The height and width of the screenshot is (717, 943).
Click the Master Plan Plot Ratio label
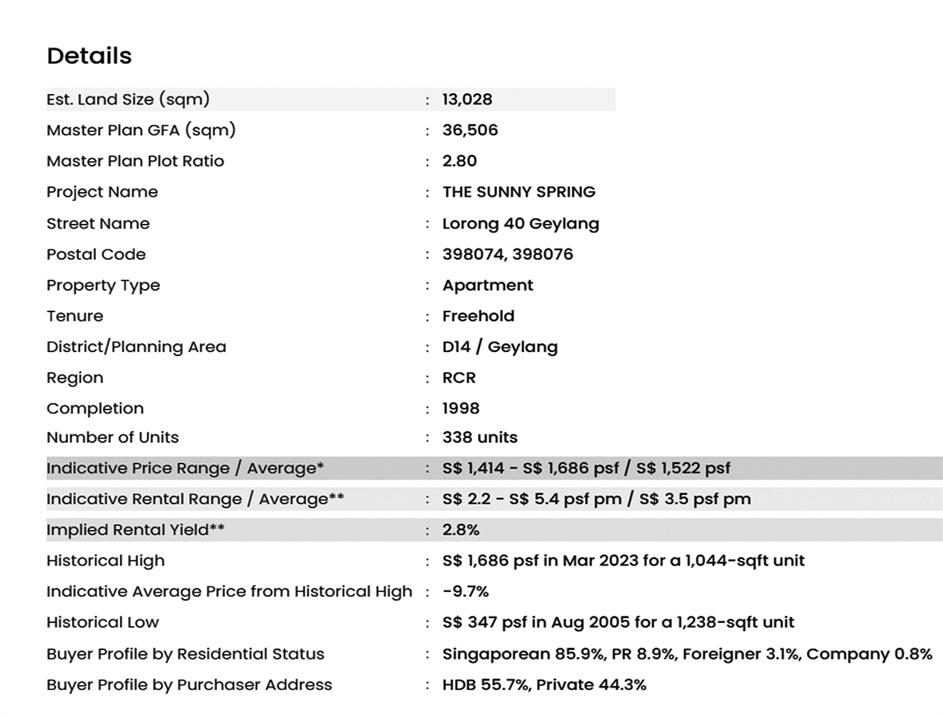tap(135, 161)
